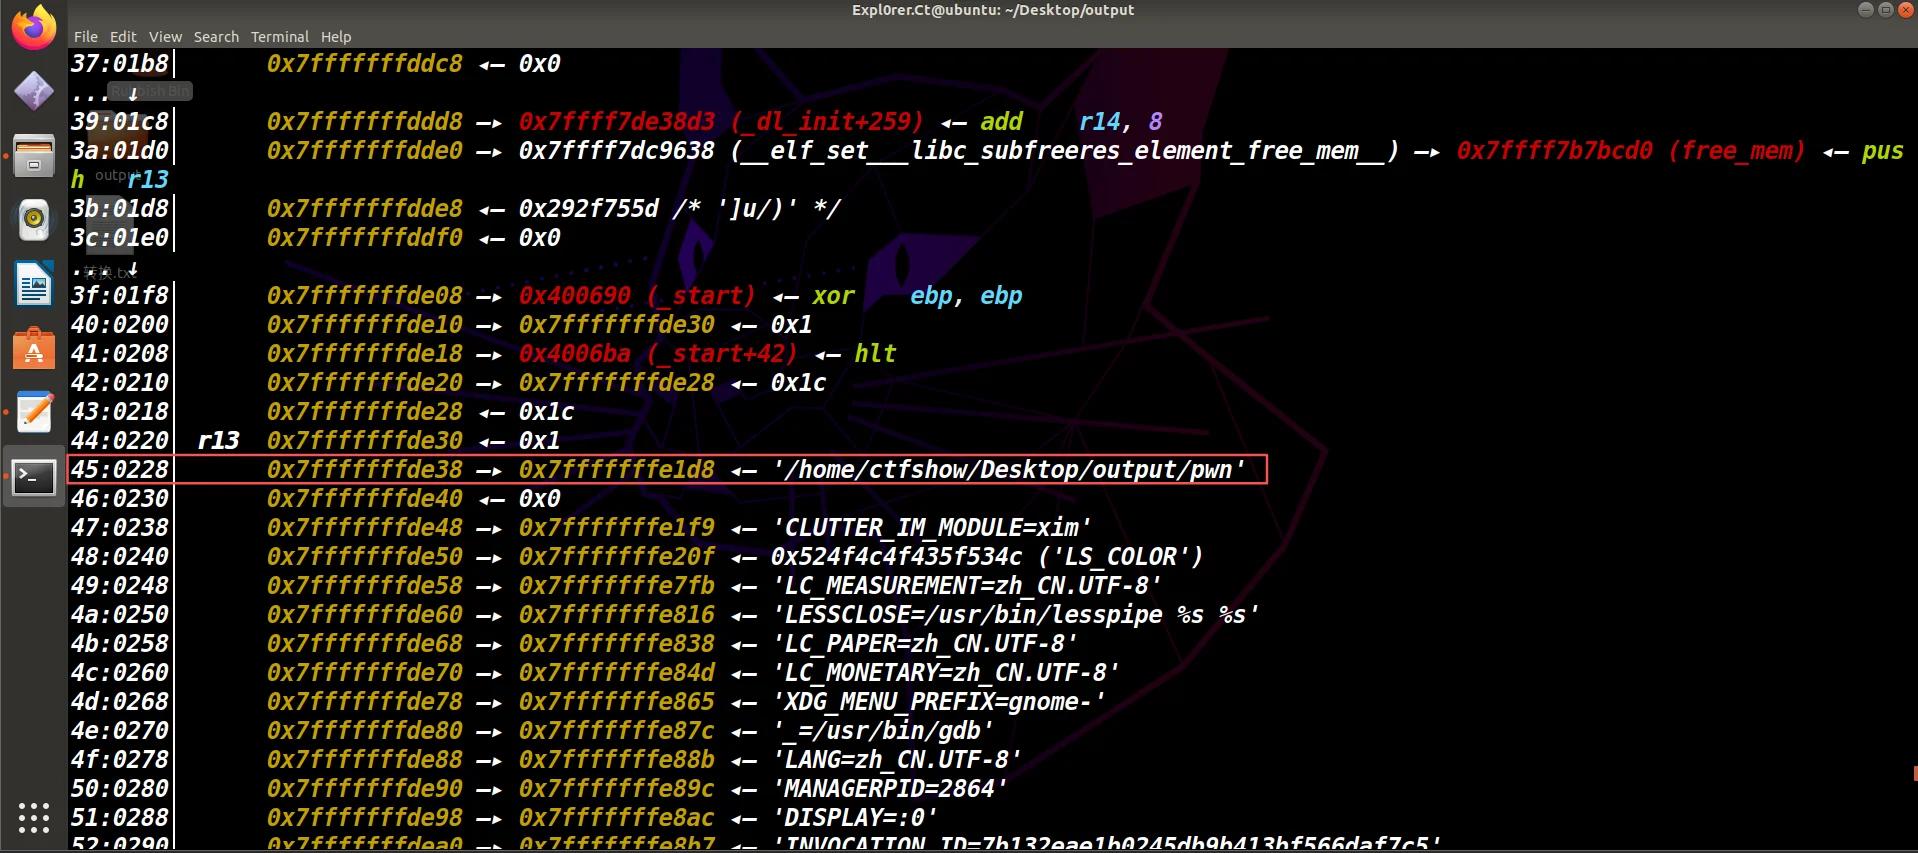Open the Files manager dock icon
This screenshot has height=853, width=1918.
coord(34,156)
